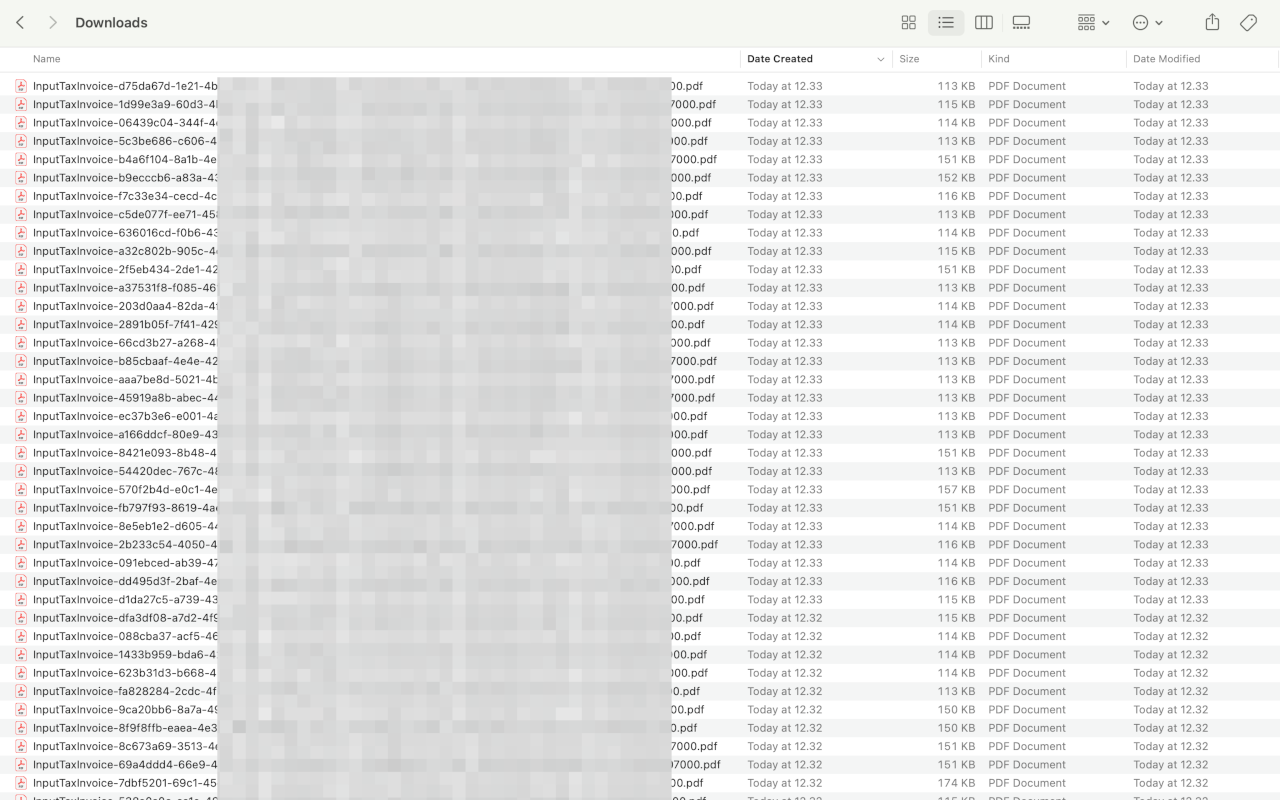This screenshot has width=1280, height=800.
Task: Sort by the Name column header
Action: pyautogui.click(x=47, y=59)
